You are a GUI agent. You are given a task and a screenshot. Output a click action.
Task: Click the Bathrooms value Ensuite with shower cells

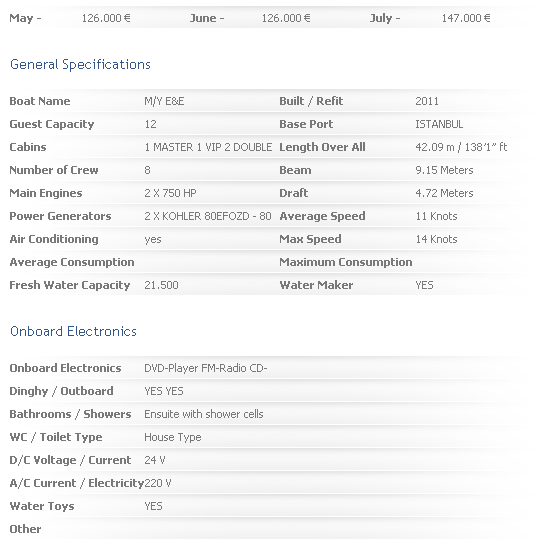pyautogui.click(x=204, y=414)
